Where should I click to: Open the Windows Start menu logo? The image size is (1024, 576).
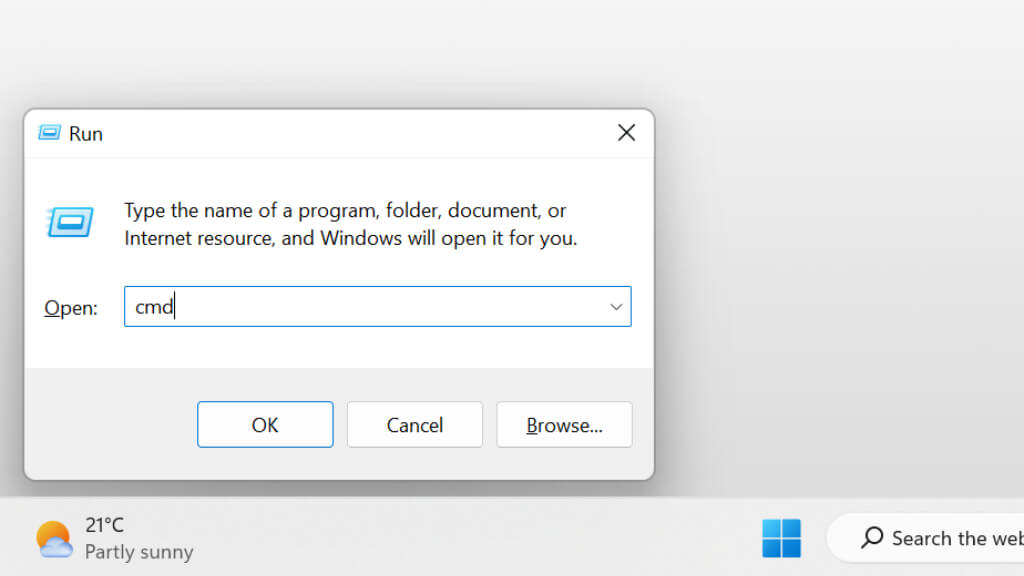781,538
